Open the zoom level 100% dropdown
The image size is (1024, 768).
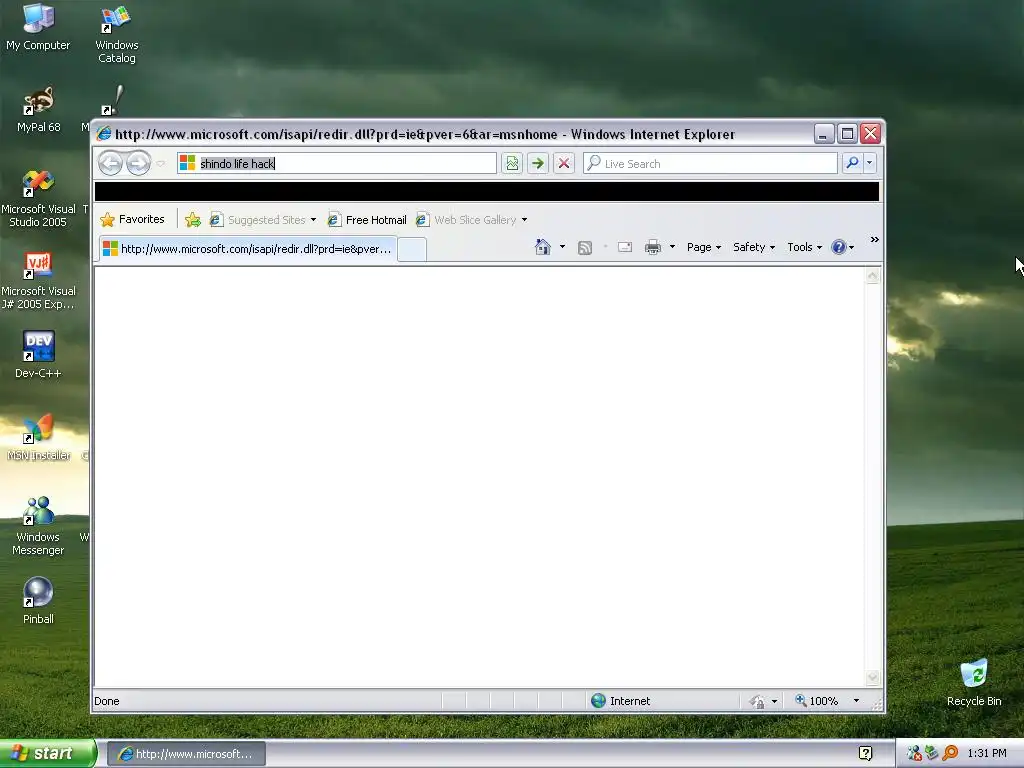click(x=856, y=701)
